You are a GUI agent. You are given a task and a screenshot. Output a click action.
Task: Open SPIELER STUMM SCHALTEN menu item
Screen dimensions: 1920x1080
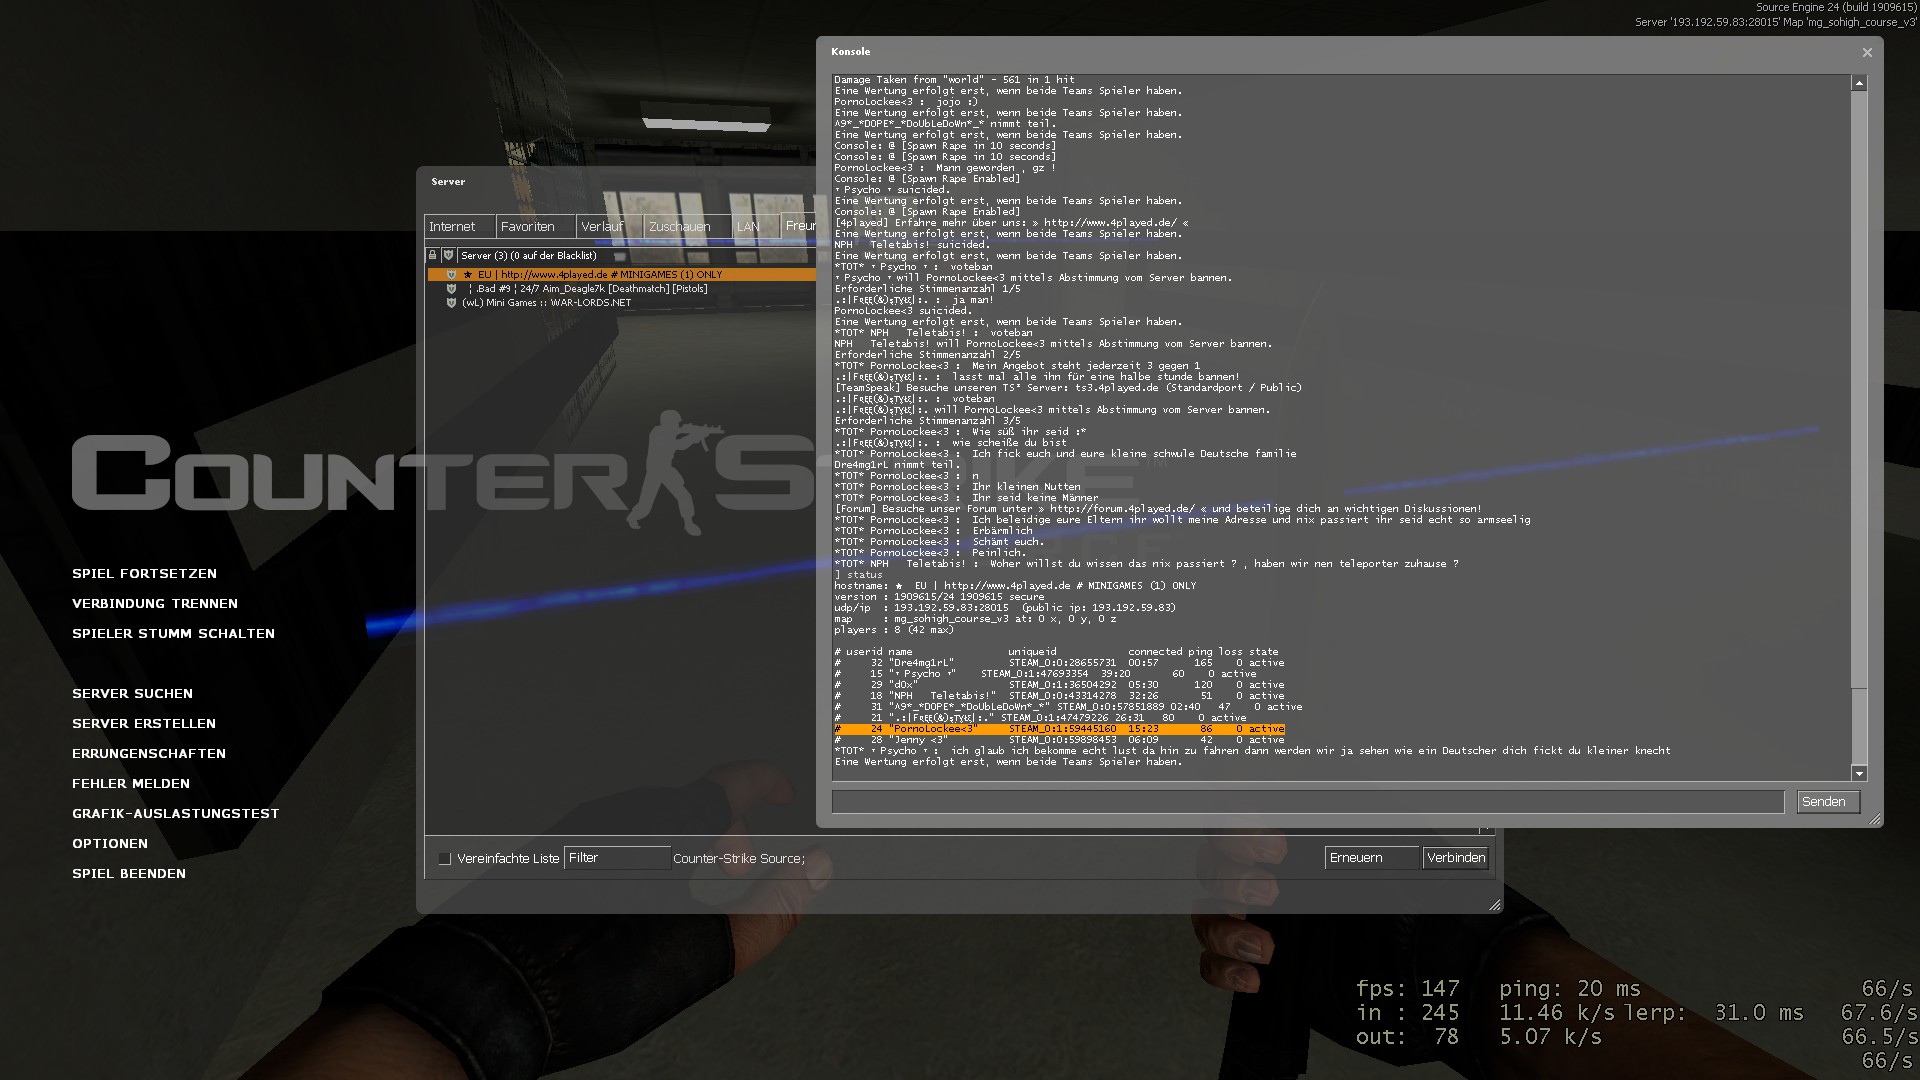(x=173, y=634)
